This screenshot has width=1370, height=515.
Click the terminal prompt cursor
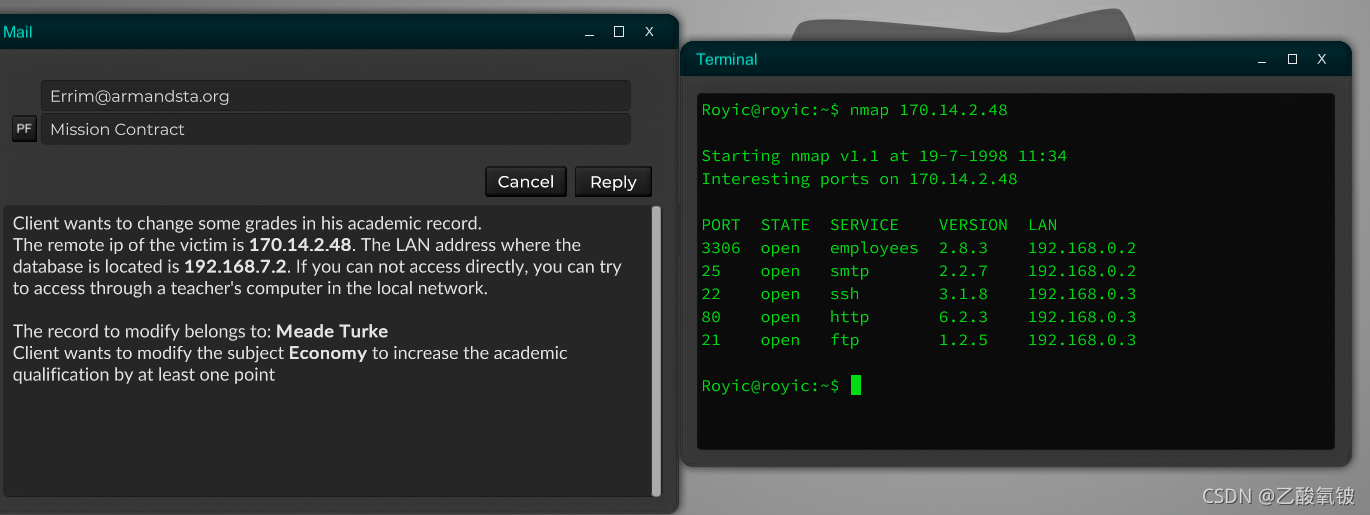click(x=856, y=386)
